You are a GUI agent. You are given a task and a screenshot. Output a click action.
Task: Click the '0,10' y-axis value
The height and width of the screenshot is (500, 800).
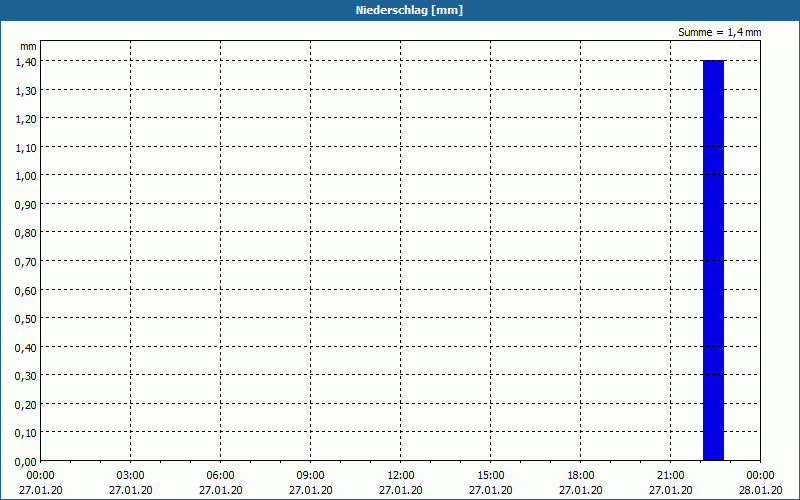pos(26,433)
